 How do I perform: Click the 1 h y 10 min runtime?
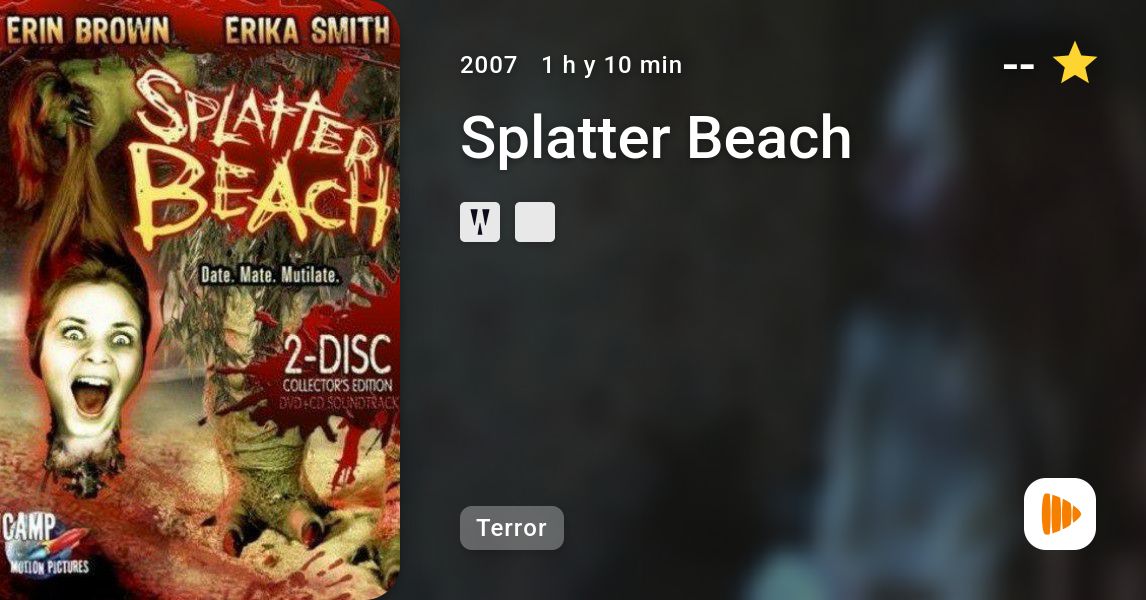tap(612, 65)
